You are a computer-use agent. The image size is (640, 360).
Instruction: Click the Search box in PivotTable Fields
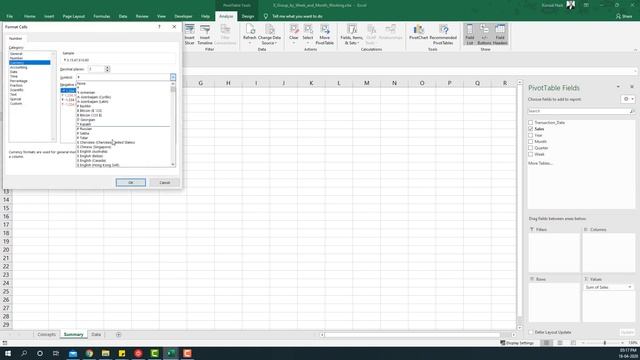tap(578, 111)
